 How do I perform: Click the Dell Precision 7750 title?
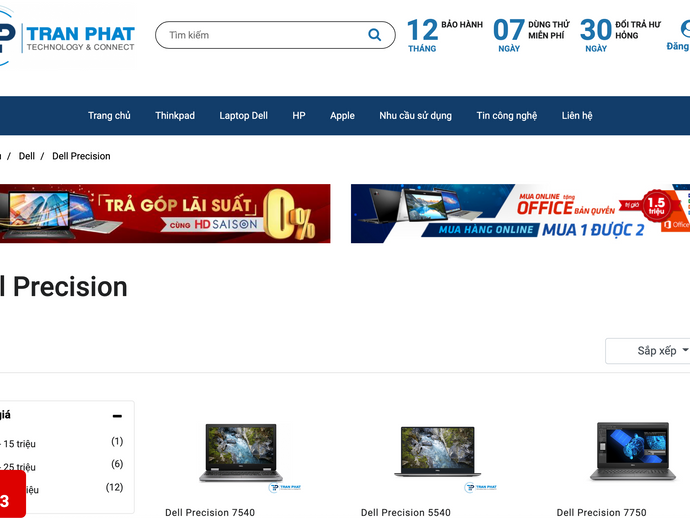click(602, 512)
